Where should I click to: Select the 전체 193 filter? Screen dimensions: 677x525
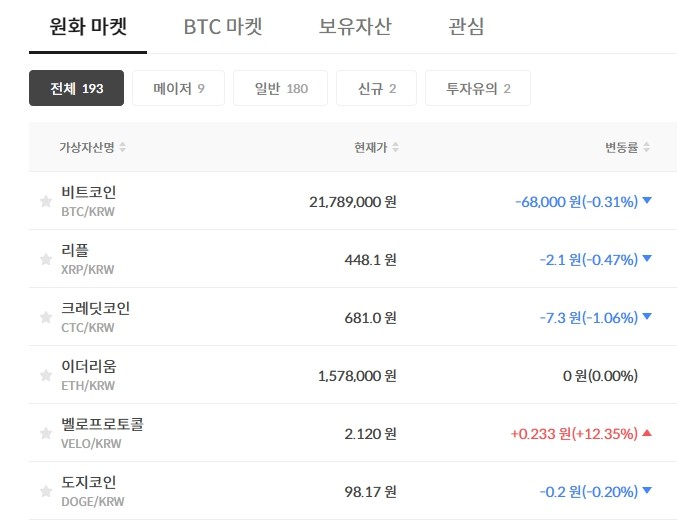point(76,89)
